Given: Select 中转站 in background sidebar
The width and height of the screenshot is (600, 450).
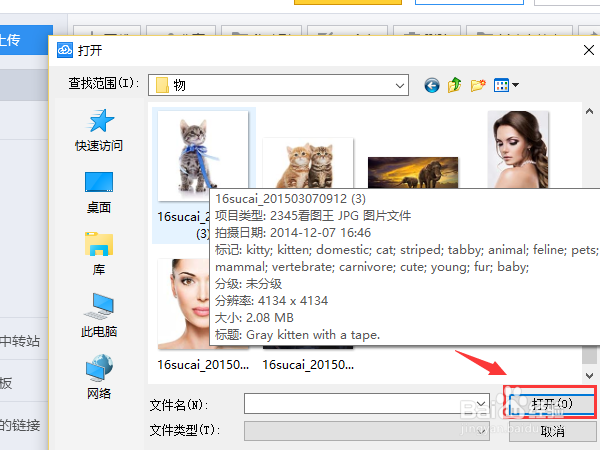Looking at the screenshot, I should coord(20,341).
